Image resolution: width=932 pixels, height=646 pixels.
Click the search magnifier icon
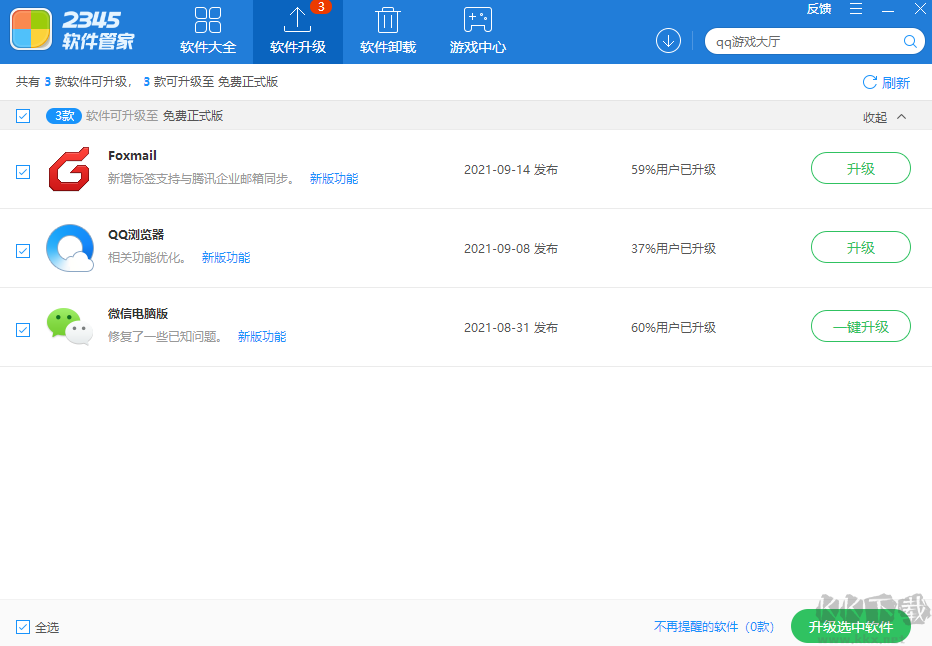point(909,41)
